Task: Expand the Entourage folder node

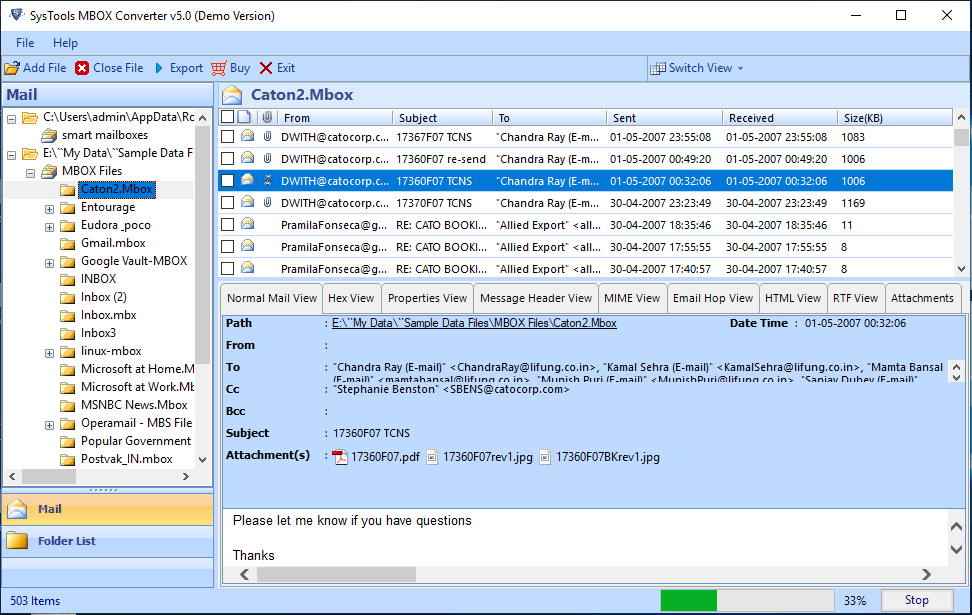Action: click(49, 208)
